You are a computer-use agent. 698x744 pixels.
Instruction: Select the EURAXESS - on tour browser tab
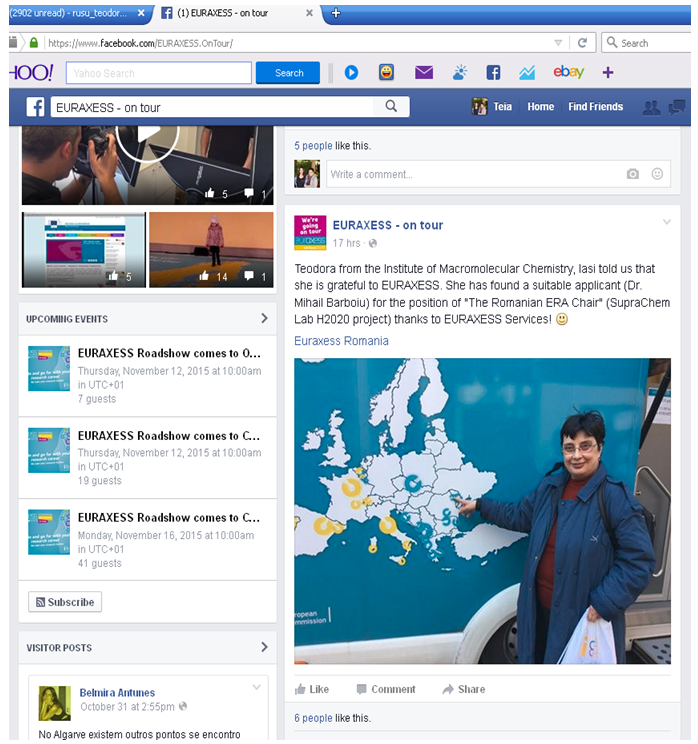point(237,13)
